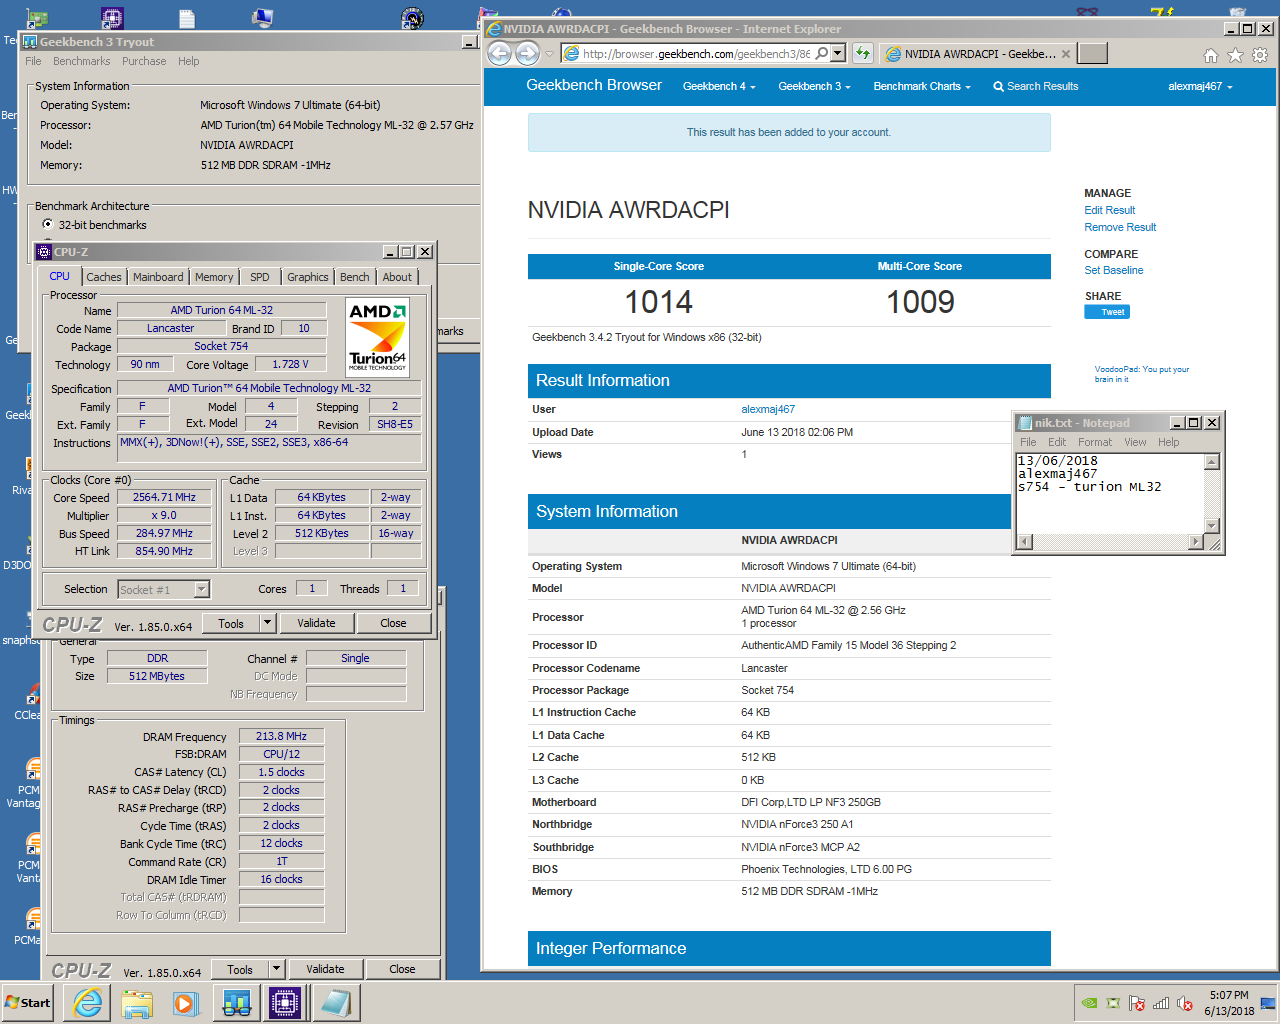Click Close in front CPU-Z window
1280x1024 pixels.
393,623
